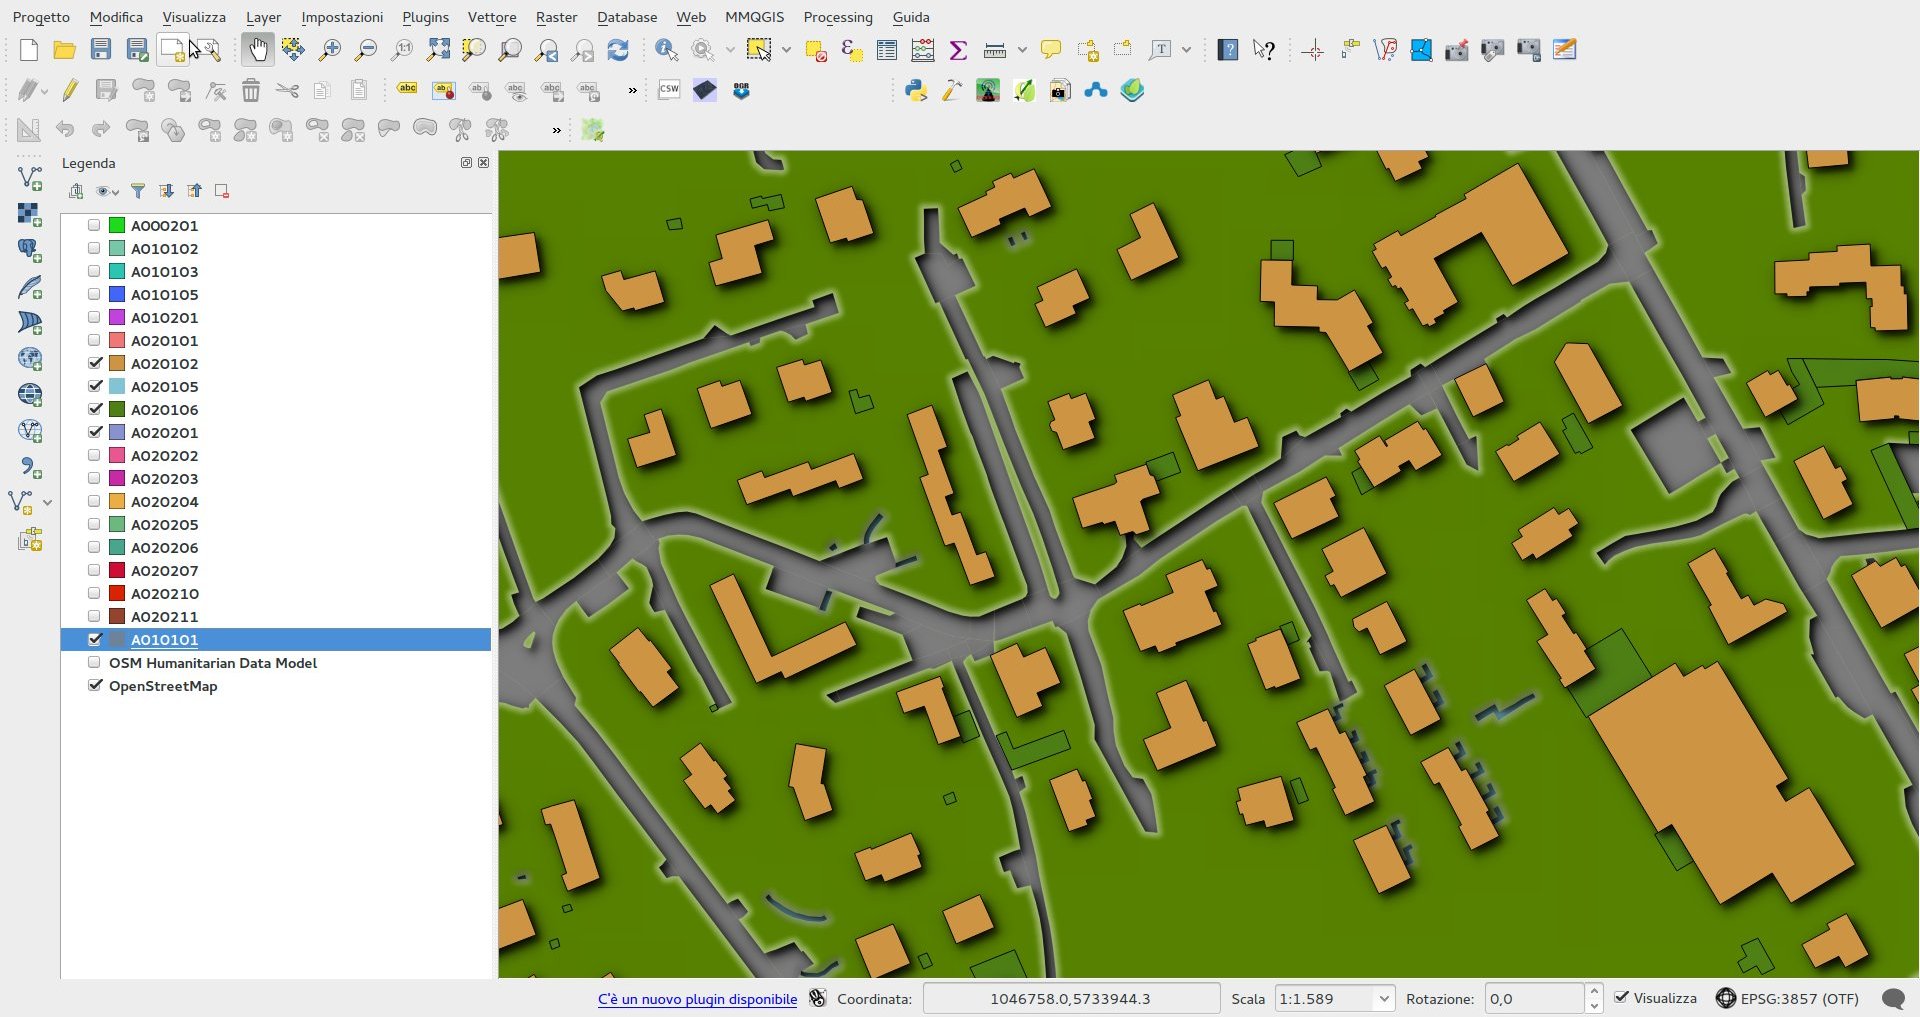Click the Zoom In magnifier tool
The height and width of the screenshot is (1017, 1920).
[329, 49]
